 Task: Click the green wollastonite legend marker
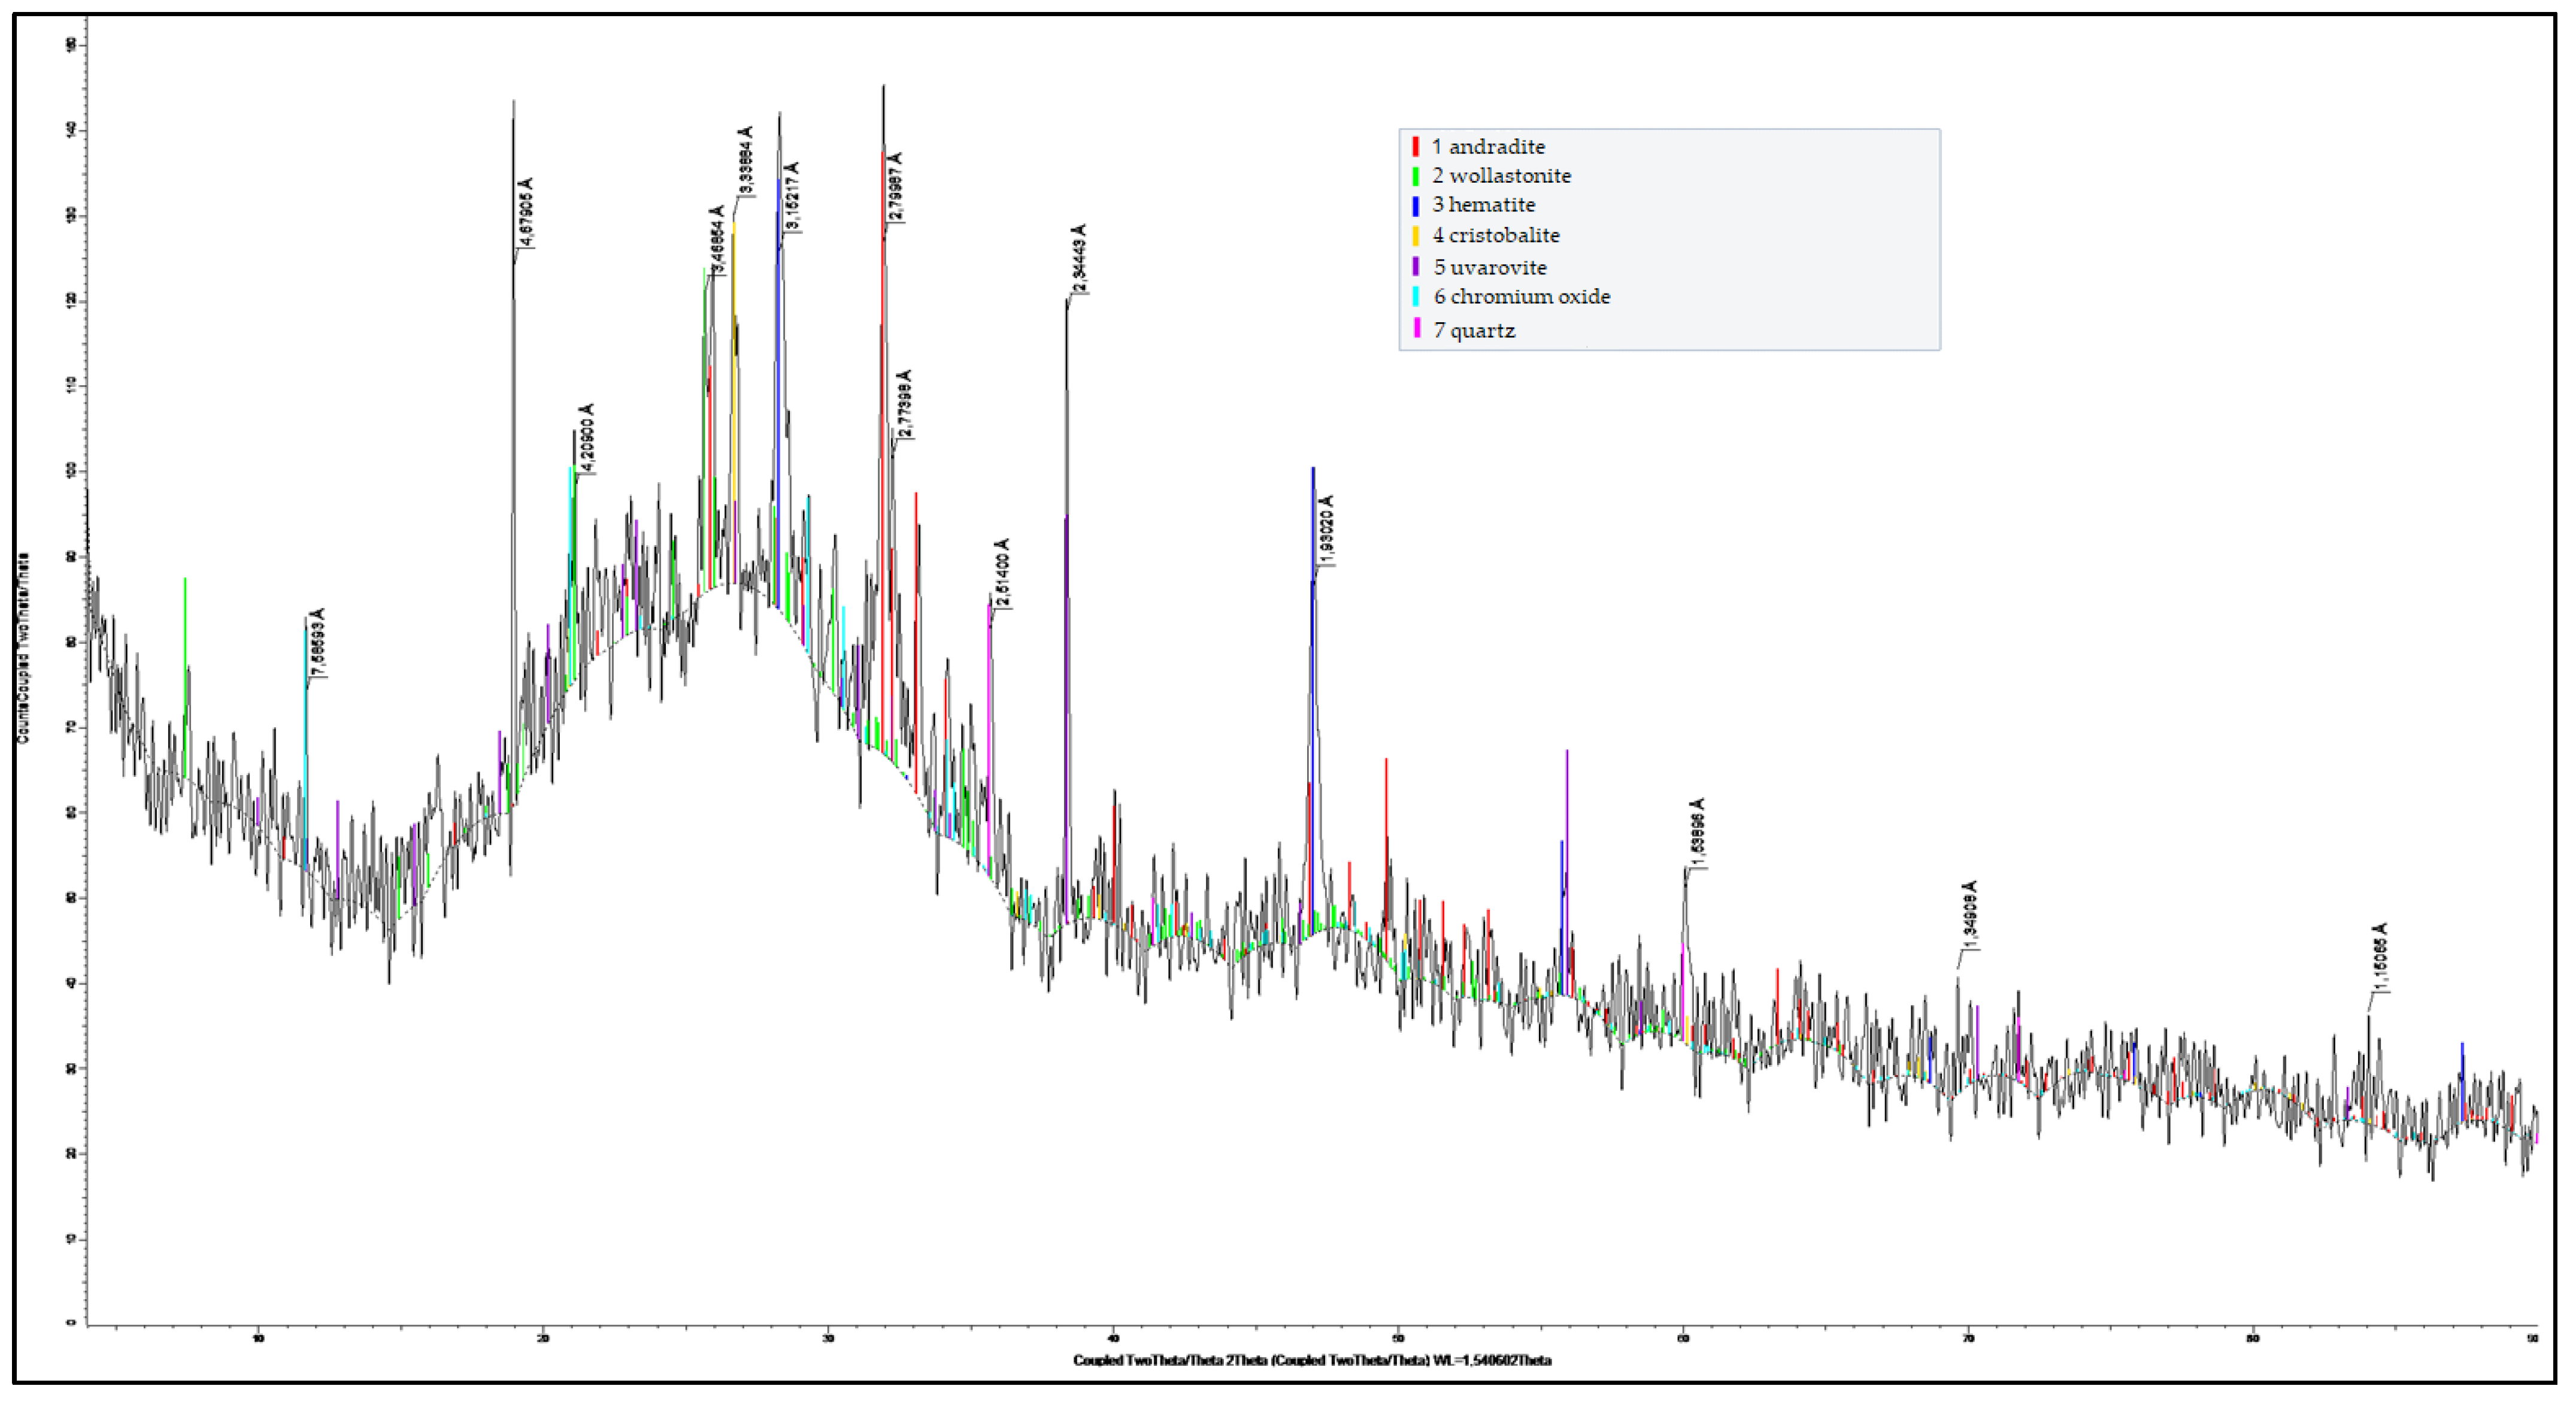coord(1415,176)
